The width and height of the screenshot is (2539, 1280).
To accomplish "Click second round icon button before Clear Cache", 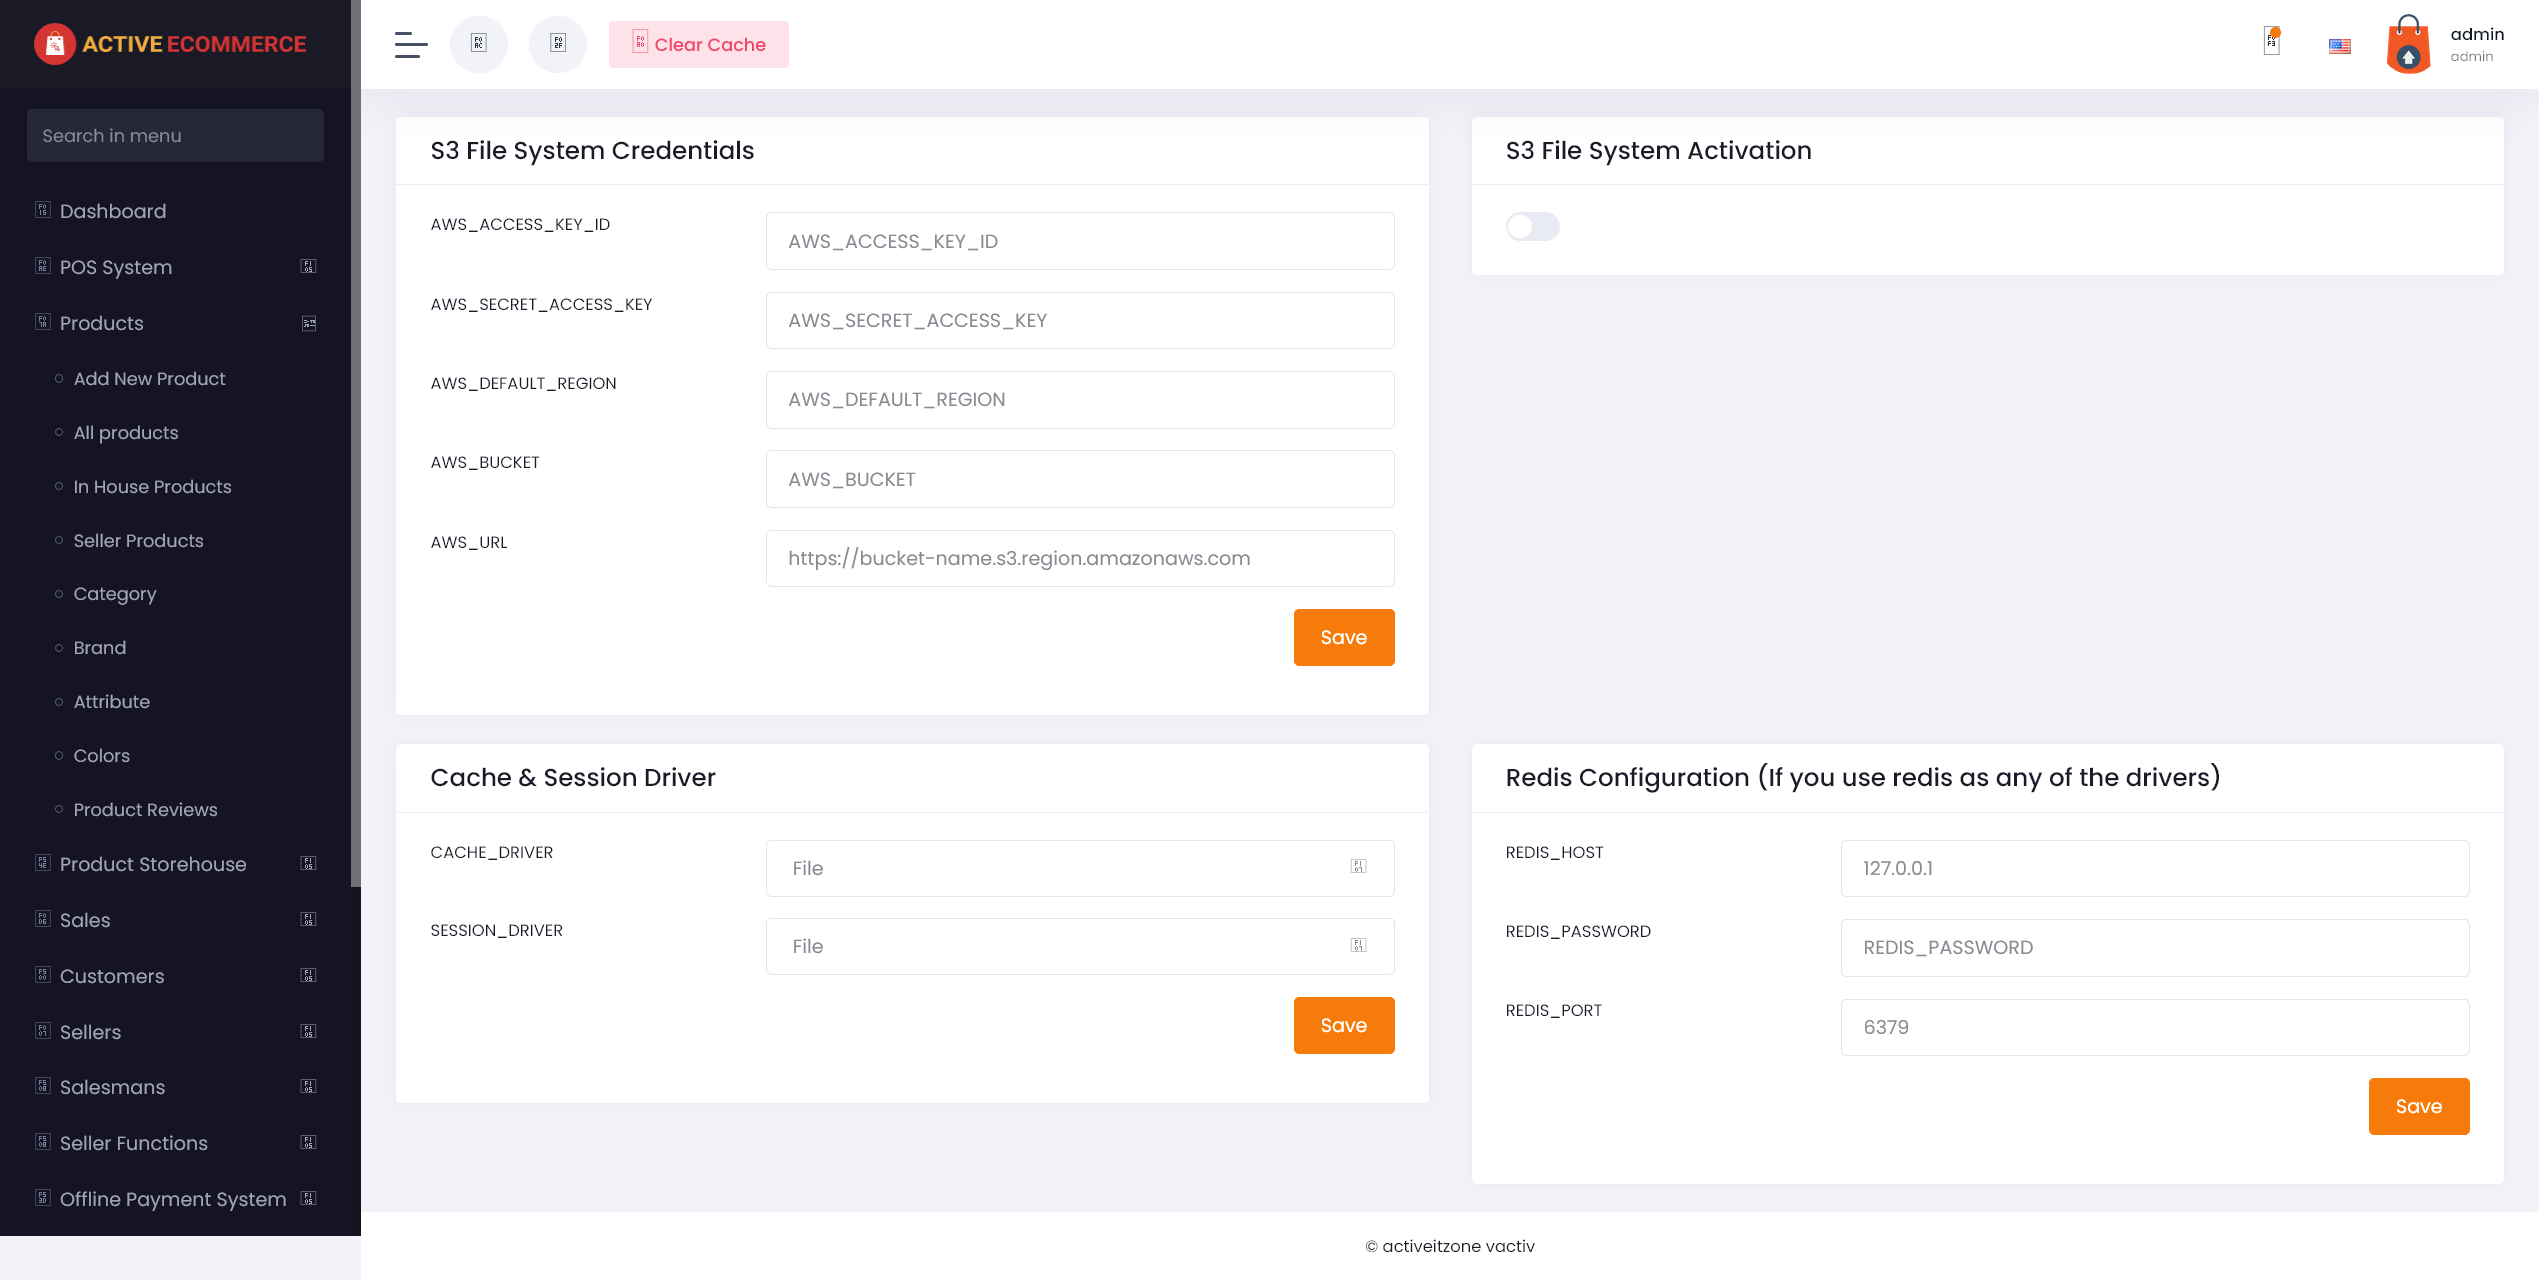I will pos(558,44).
